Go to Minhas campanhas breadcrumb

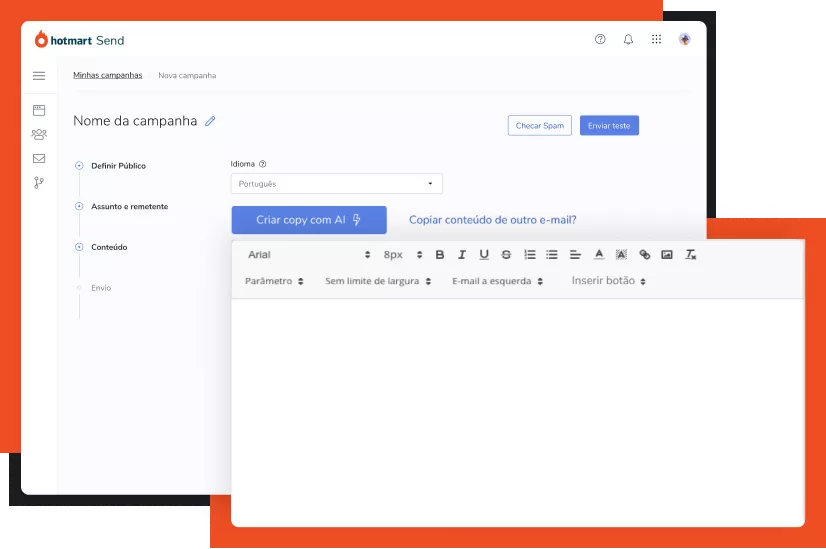(107, 75)
